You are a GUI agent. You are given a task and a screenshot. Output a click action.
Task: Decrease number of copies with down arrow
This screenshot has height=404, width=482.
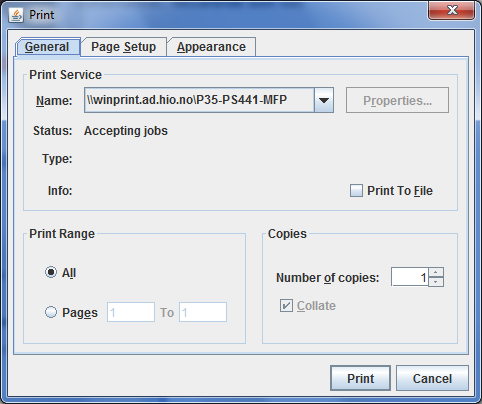[x=436, y=282]
